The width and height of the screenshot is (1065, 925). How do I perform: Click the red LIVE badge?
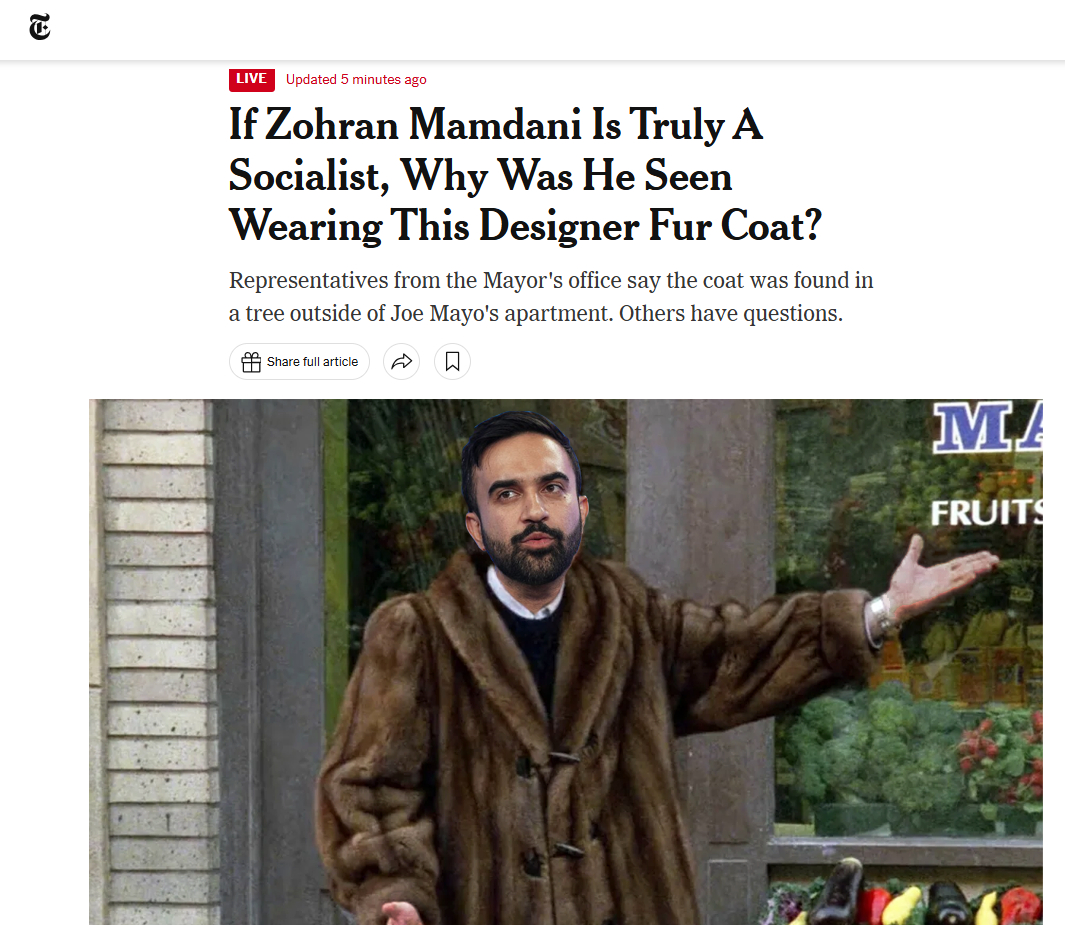[x=252, y=79]
